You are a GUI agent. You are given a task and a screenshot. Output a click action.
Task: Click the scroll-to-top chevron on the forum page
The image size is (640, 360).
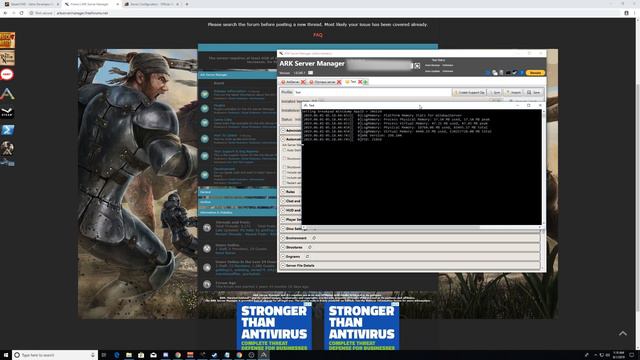[x=623, y=333]
